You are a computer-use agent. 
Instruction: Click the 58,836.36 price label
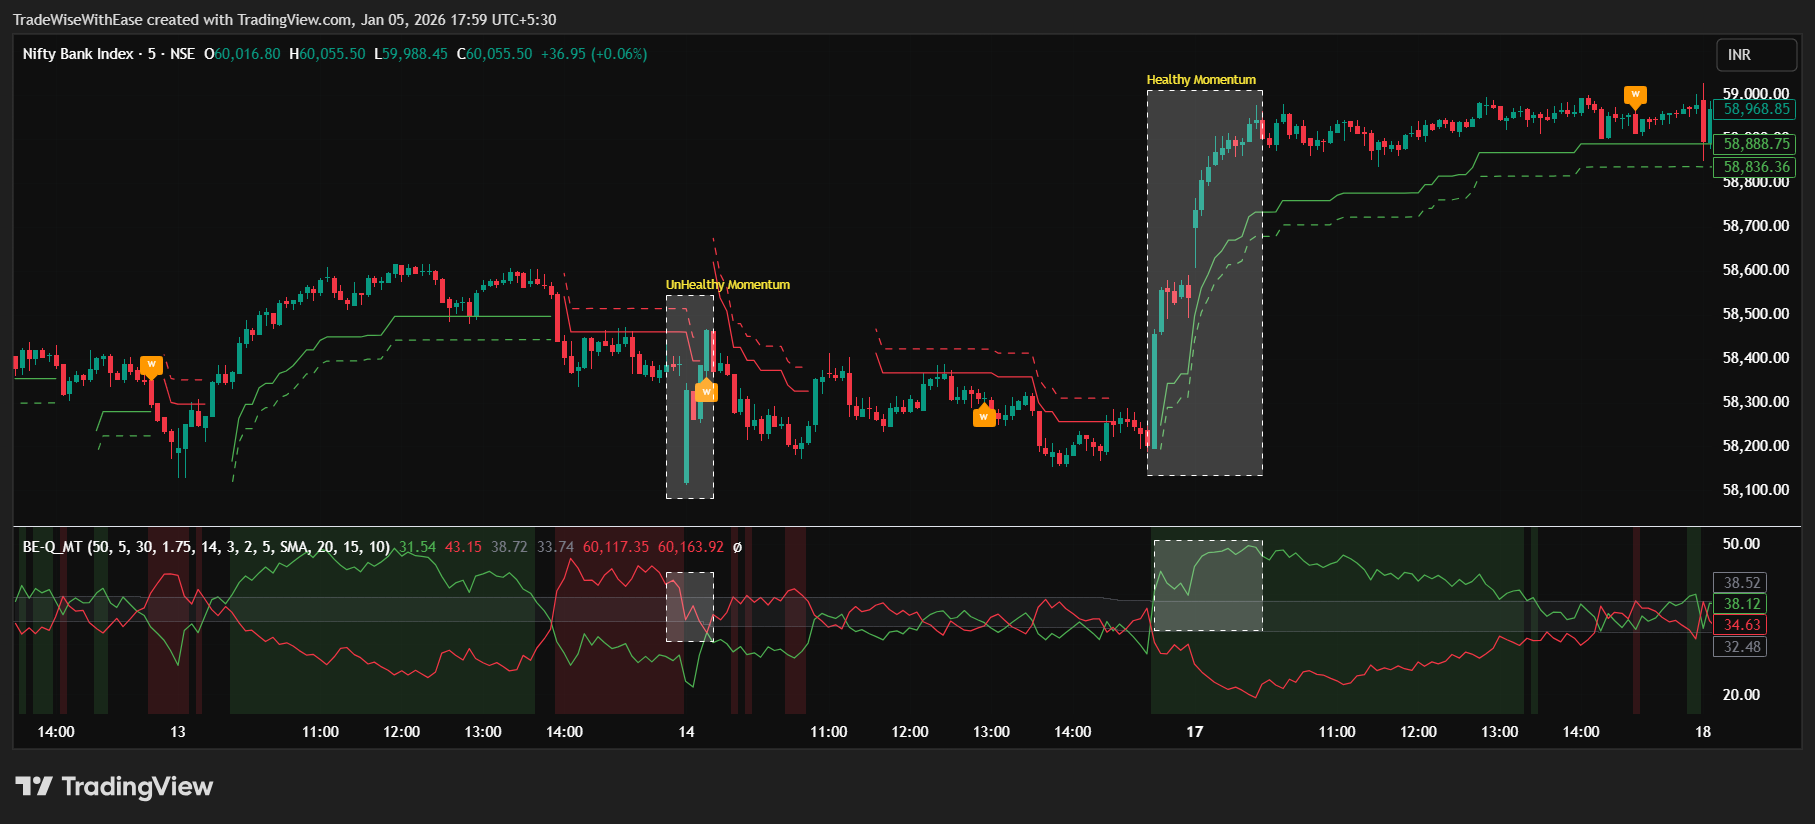tap(1757, 167)
